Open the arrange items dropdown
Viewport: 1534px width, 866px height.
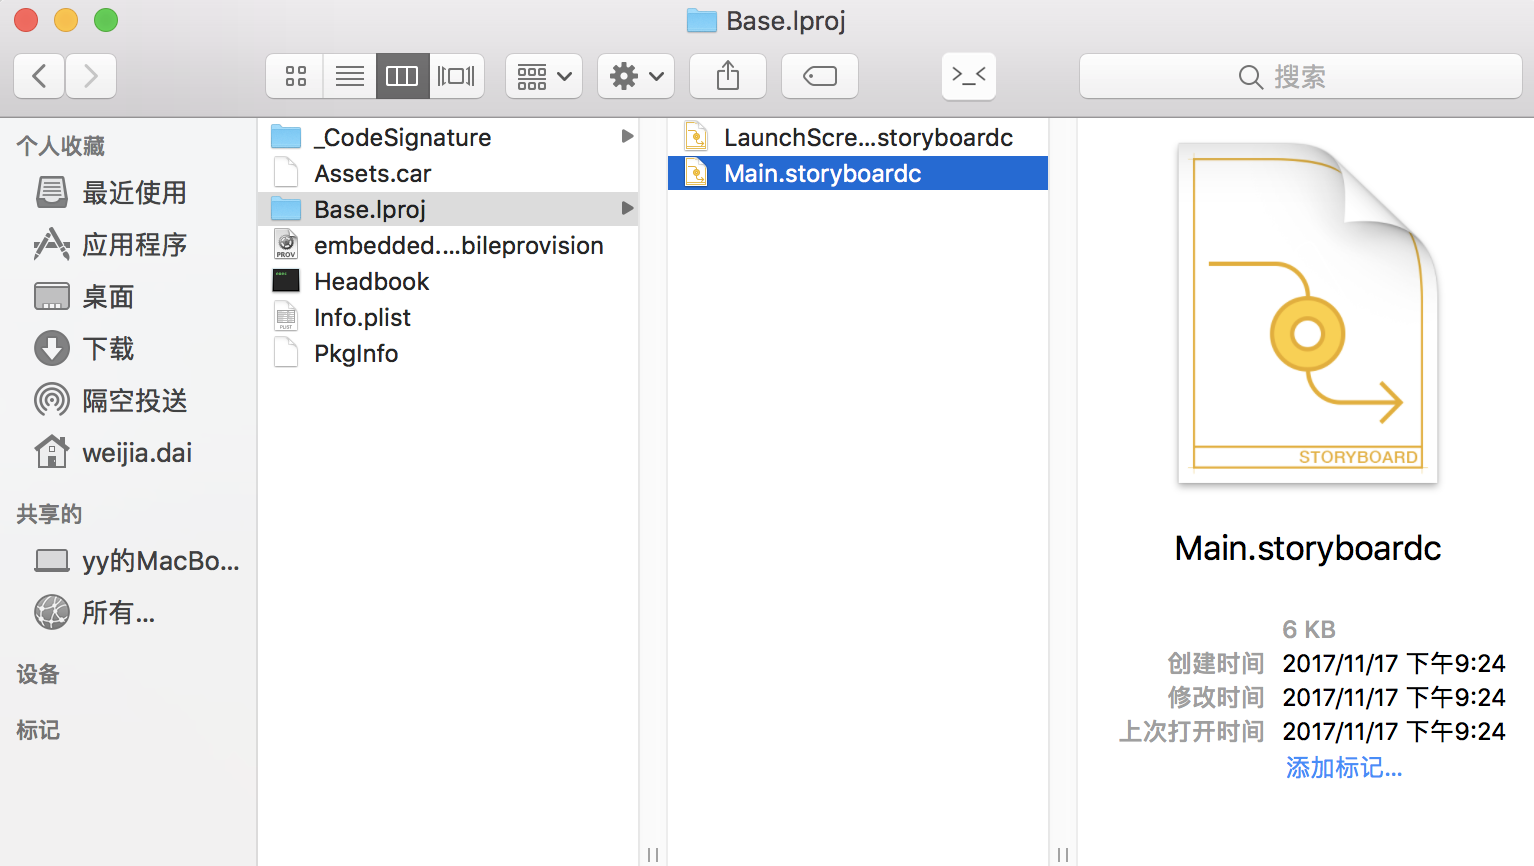click(x=544, y=76)
